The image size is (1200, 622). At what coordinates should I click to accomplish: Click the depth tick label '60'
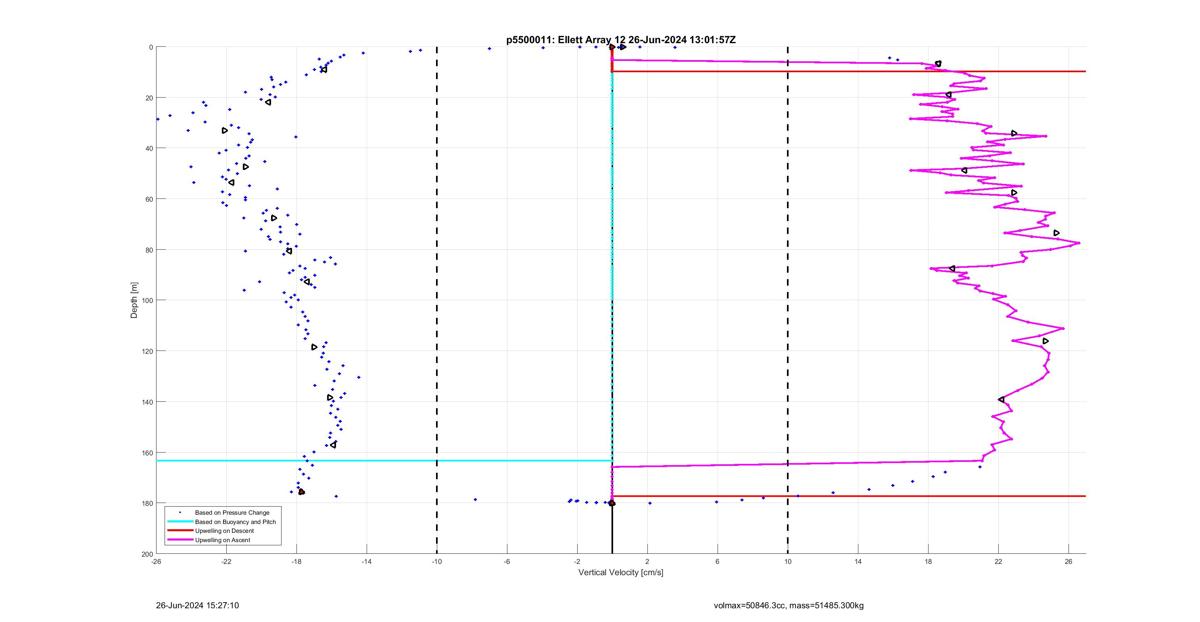pos(148,199)
